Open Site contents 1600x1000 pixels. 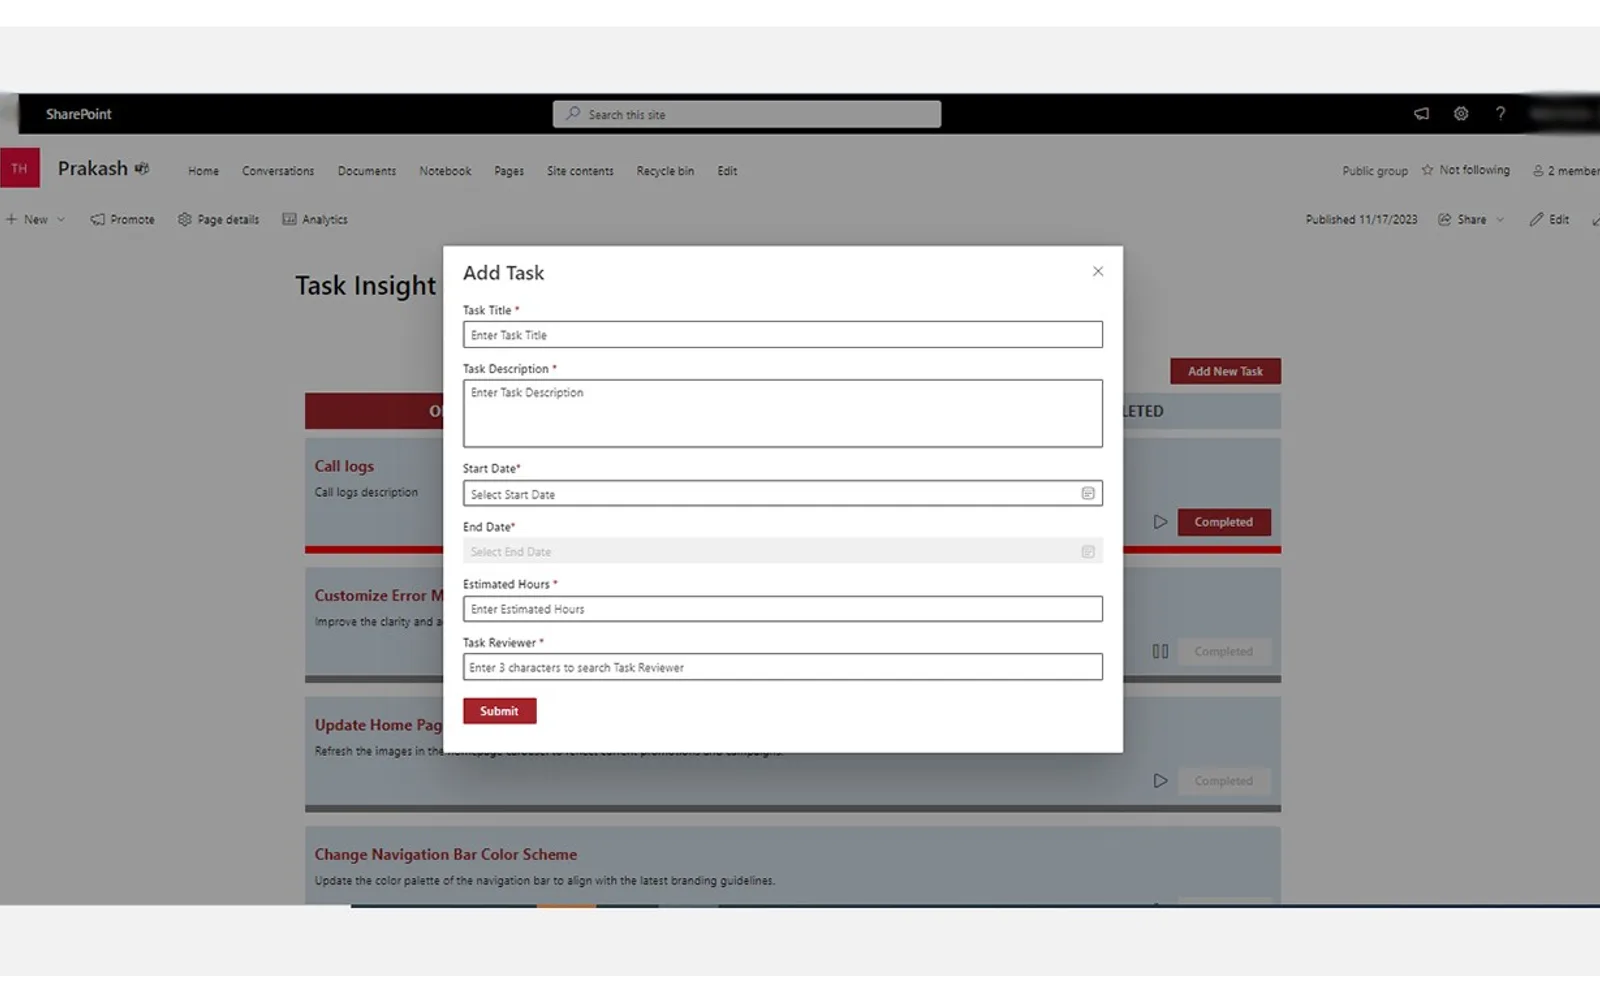point(580,171)
